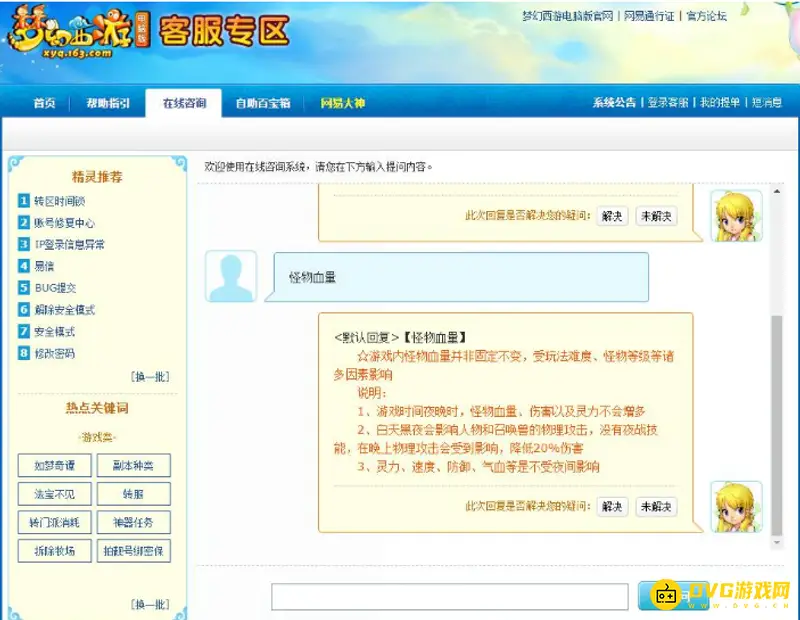Open 梦幻西游电脑版官网 link
Image resolution: width=800 pixels, height=620 pixels.
click(x=567, y=16)
